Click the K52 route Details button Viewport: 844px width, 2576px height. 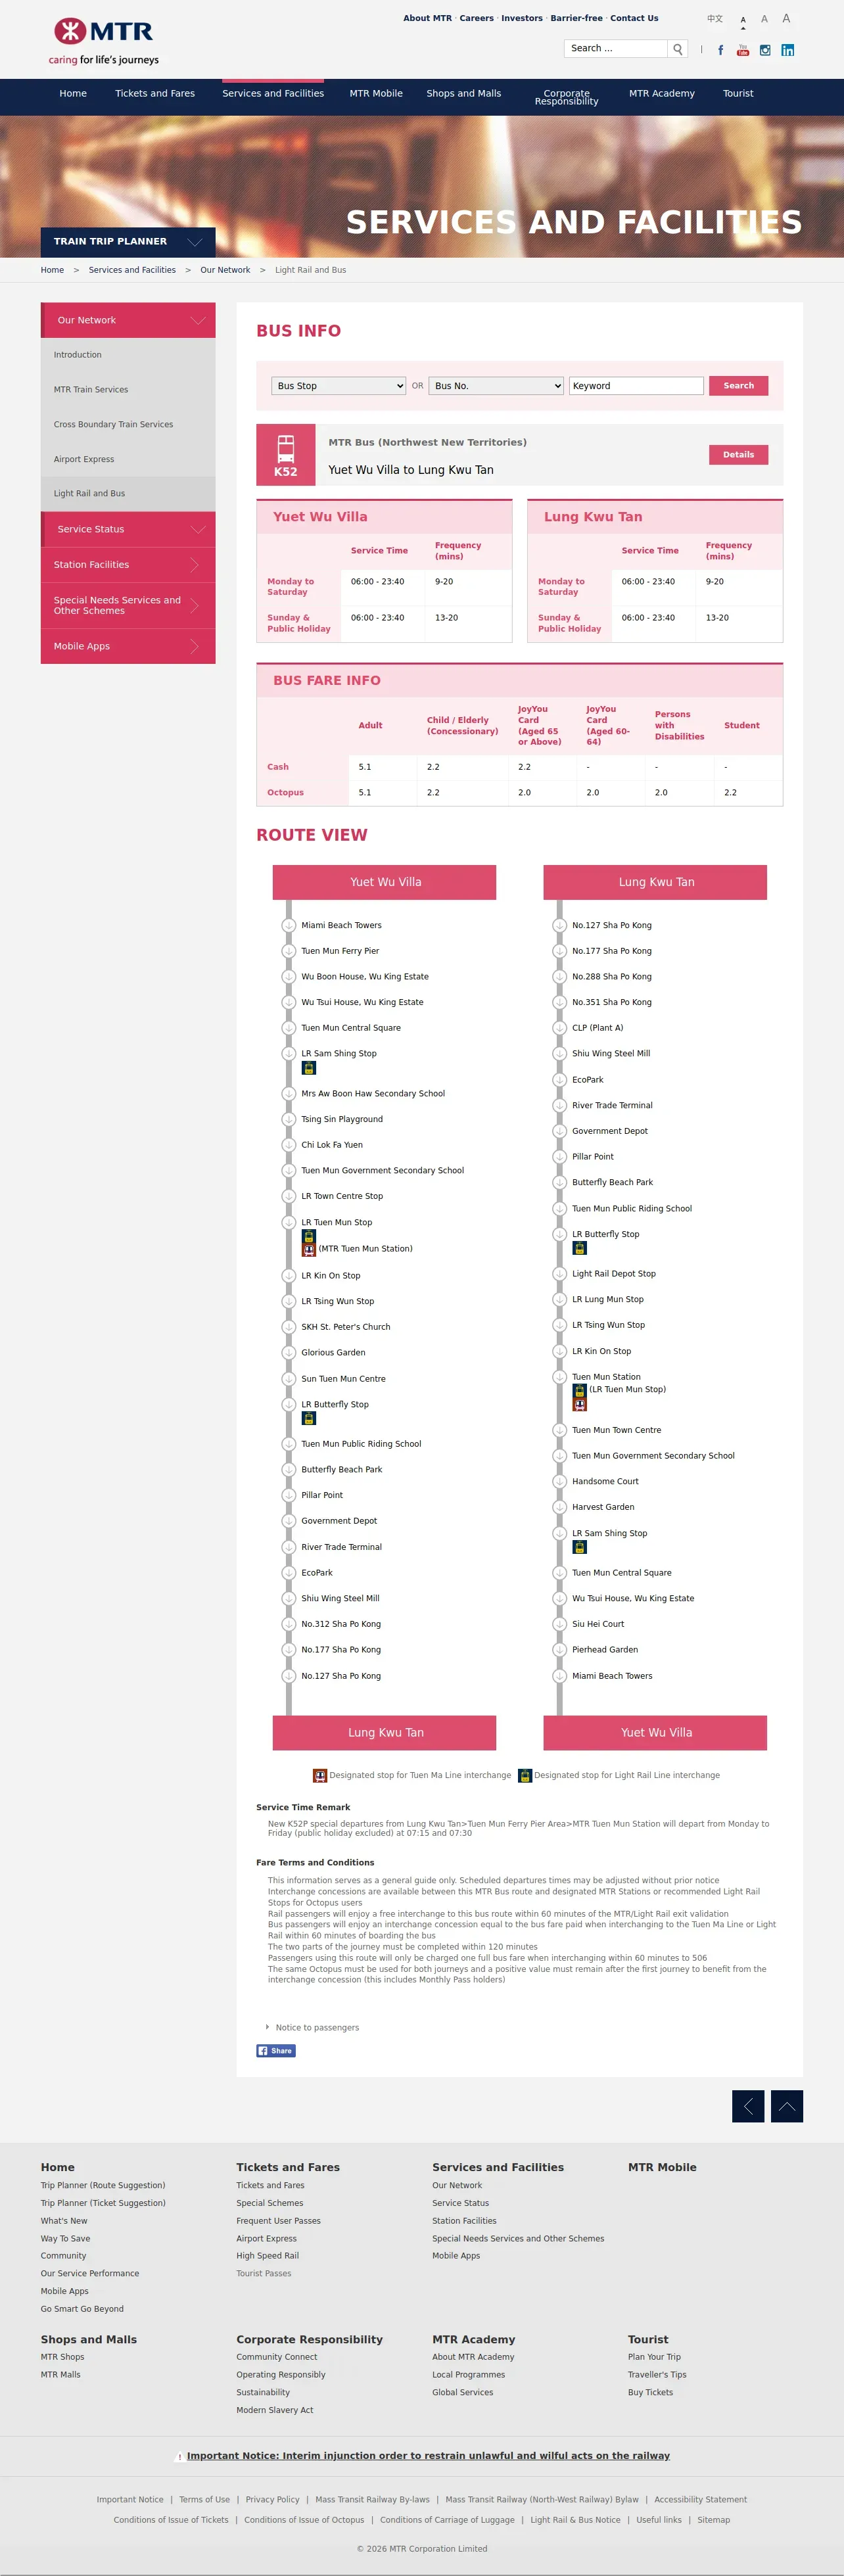coord(738,455)
